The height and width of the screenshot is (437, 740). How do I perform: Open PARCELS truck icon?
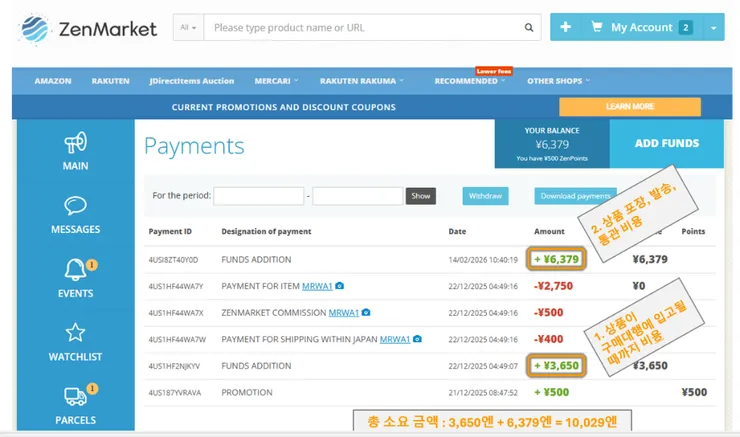(76, 396)
